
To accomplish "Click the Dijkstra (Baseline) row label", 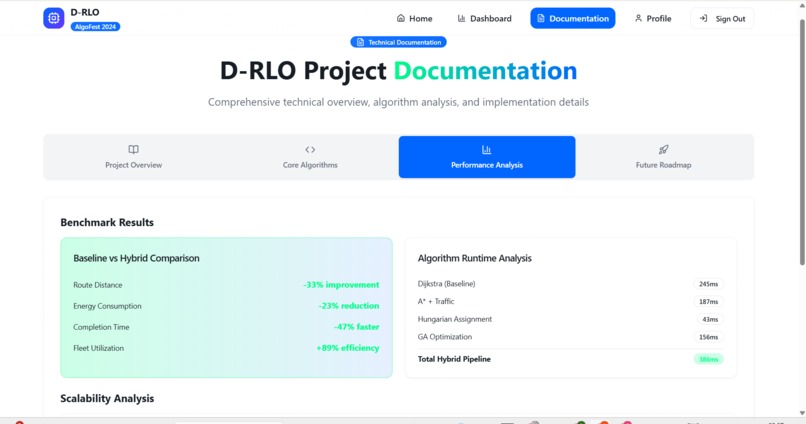I will click(446, 284).
